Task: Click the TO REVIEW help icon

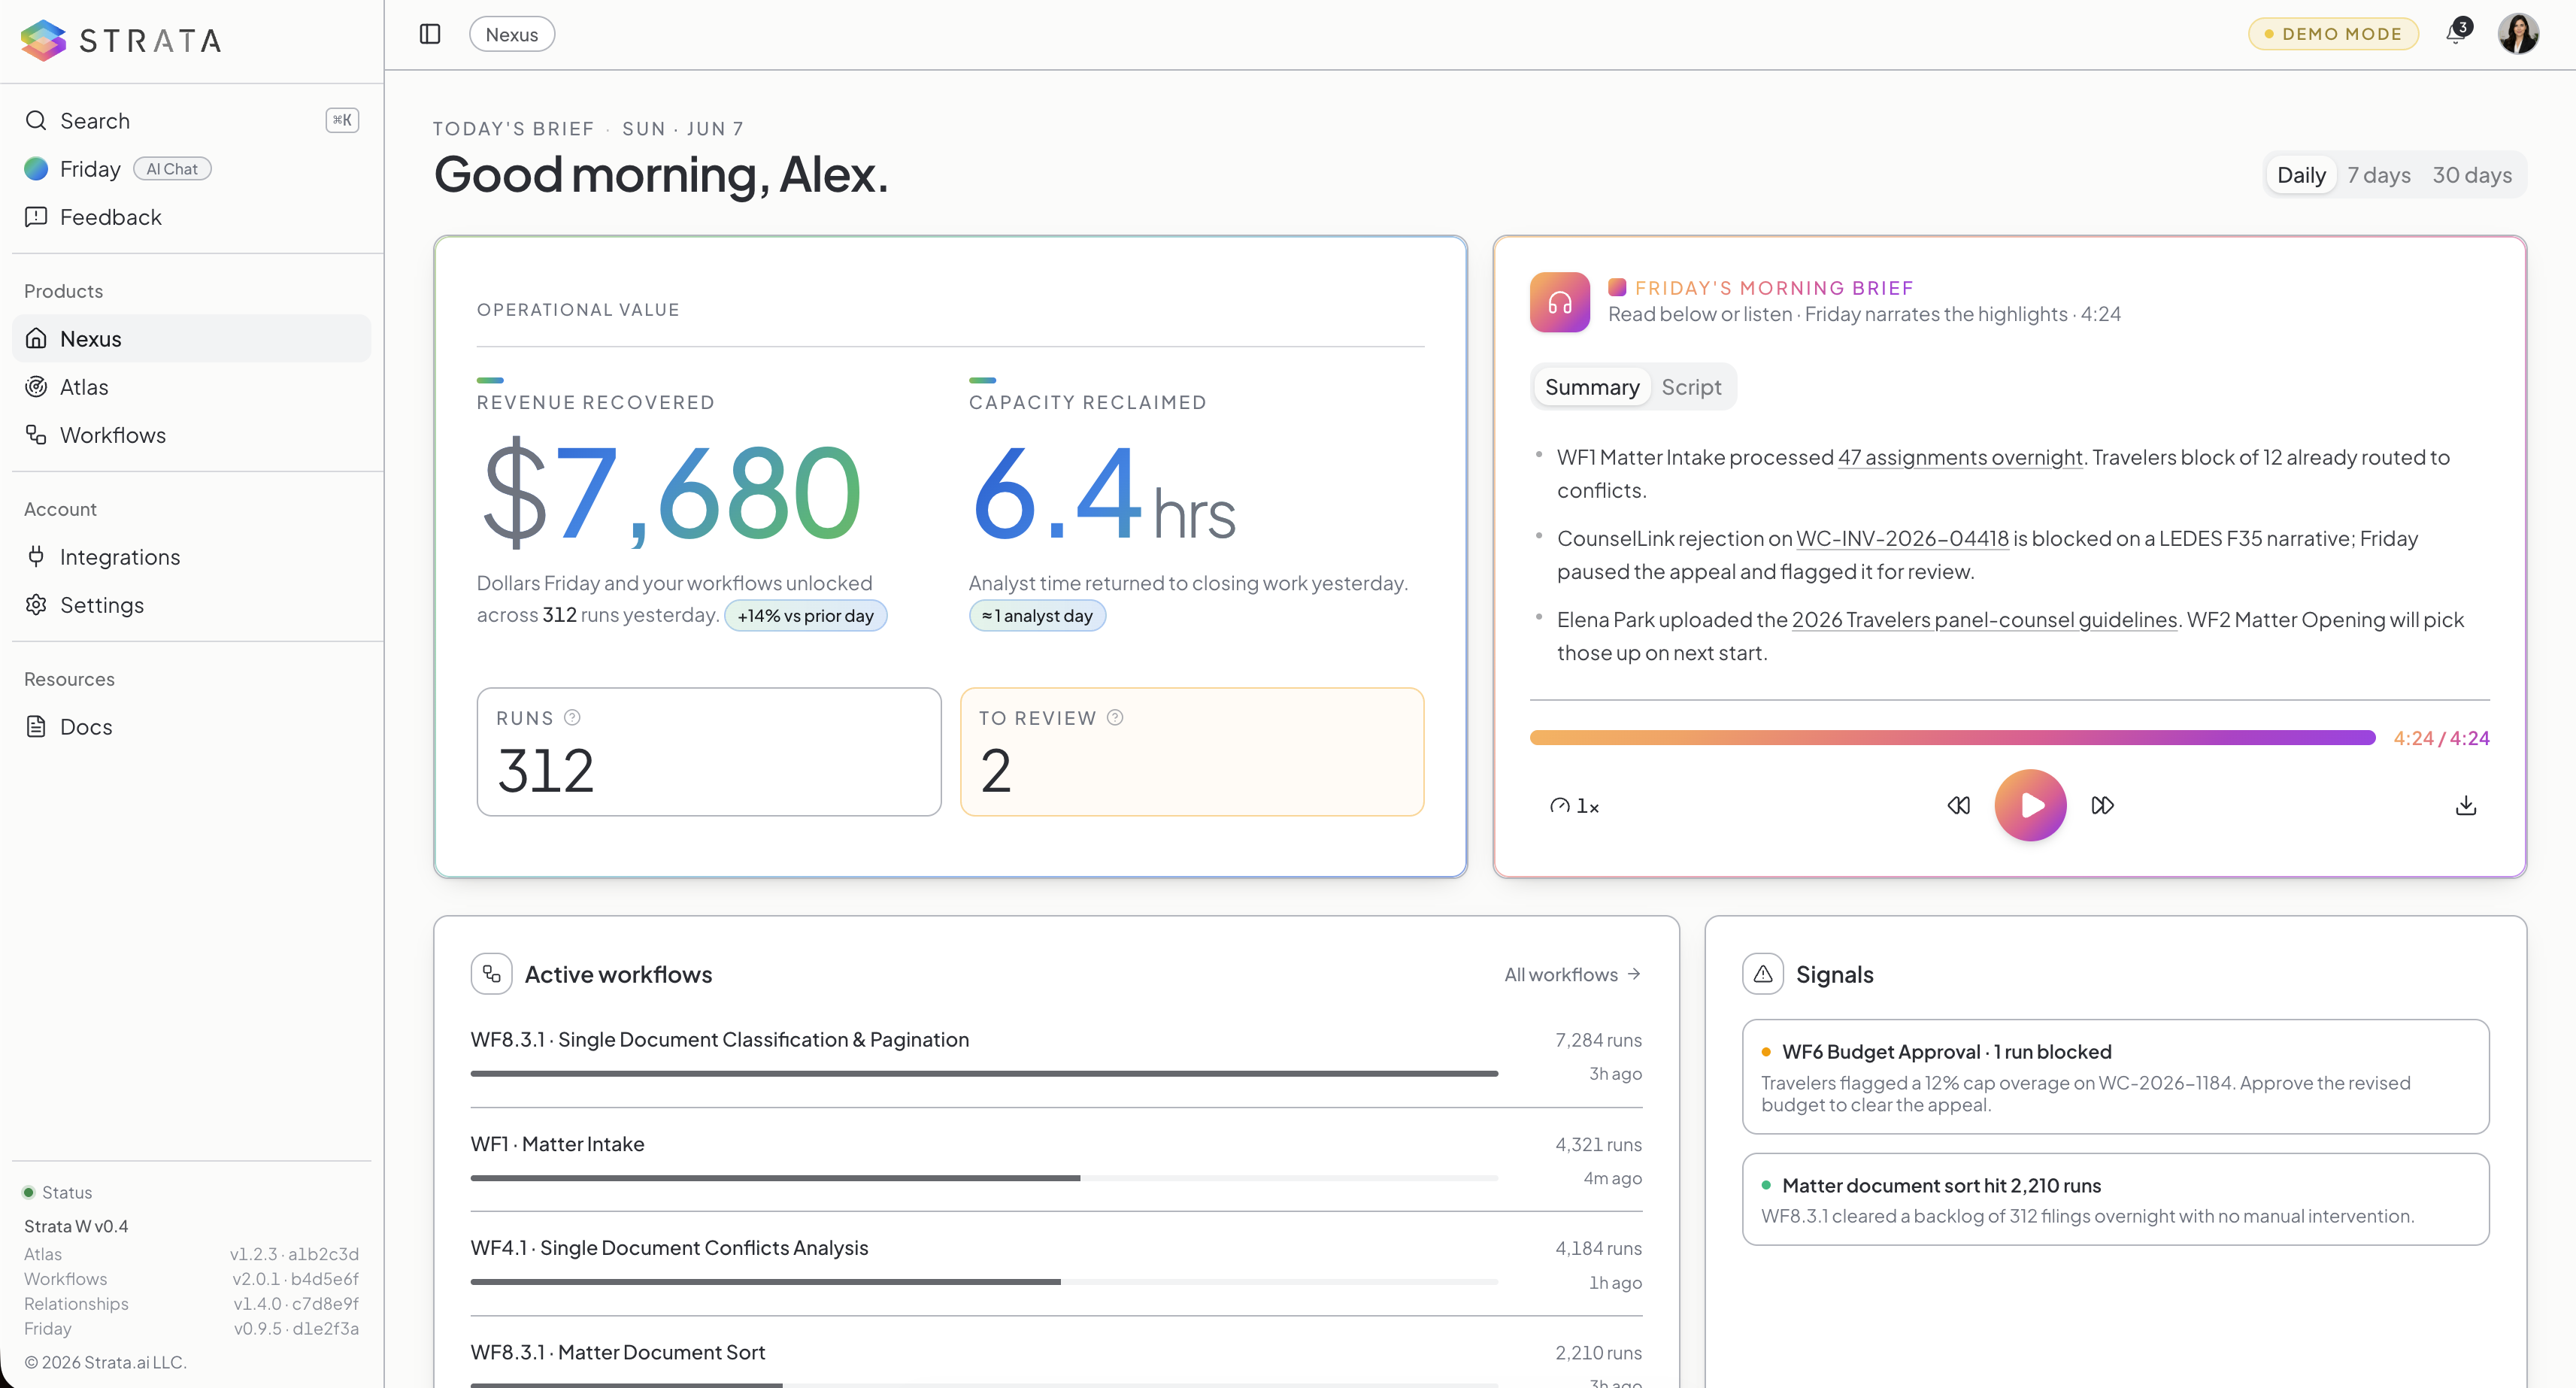Action: (x=1115, y=717)
